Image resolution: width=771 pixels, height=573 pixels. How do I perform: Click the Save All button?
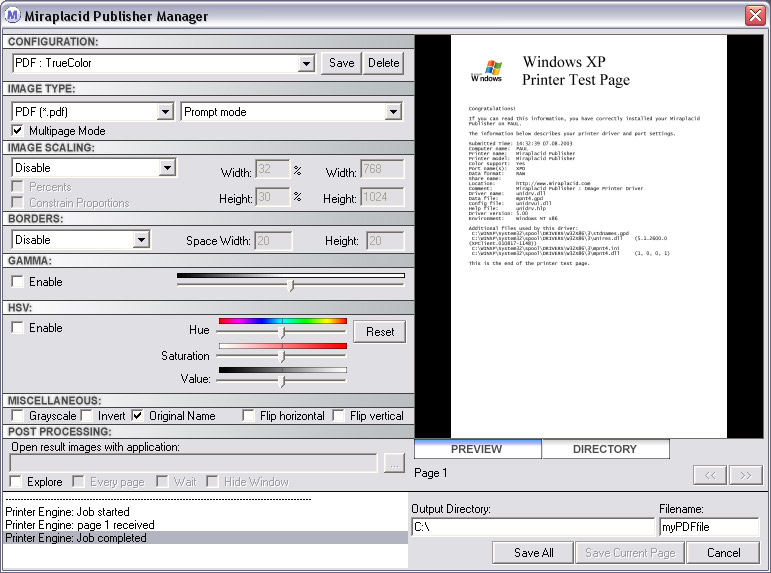click(533, 553)
